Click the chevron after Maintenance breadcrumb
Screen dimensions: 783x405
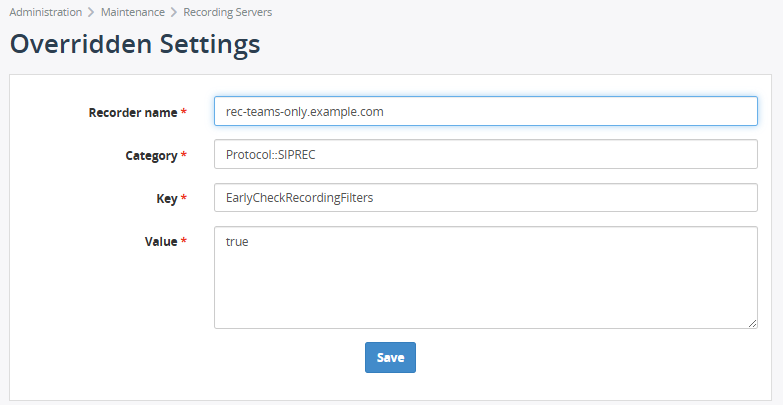click(x=174, y=12)
